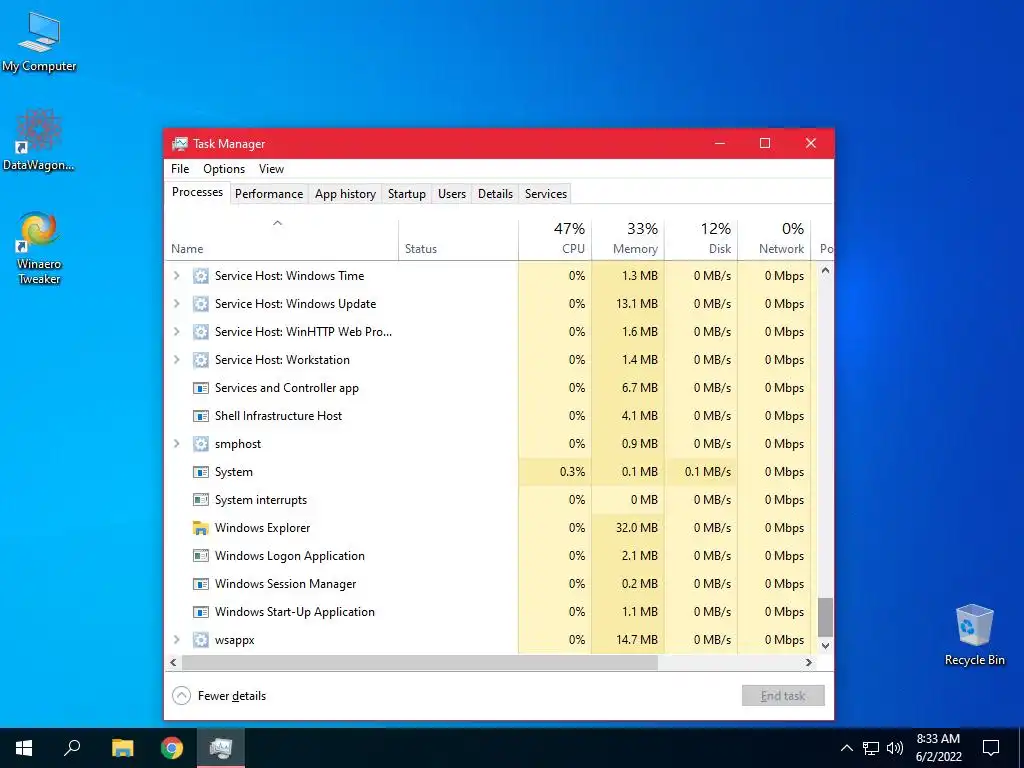Image resolution: width=1024 pixels, height=768 pixels.
Task: Sort by the Status column header
Action: [x=458, y=239]
